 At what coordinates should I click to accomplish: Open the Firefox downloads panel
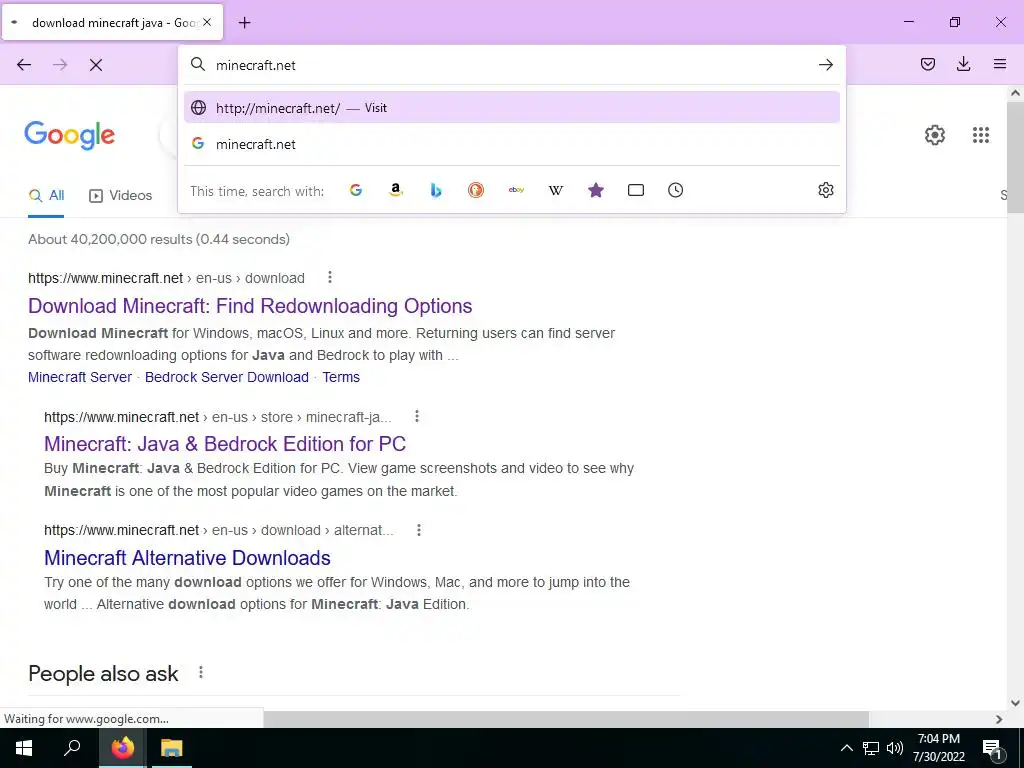[963, 64]
